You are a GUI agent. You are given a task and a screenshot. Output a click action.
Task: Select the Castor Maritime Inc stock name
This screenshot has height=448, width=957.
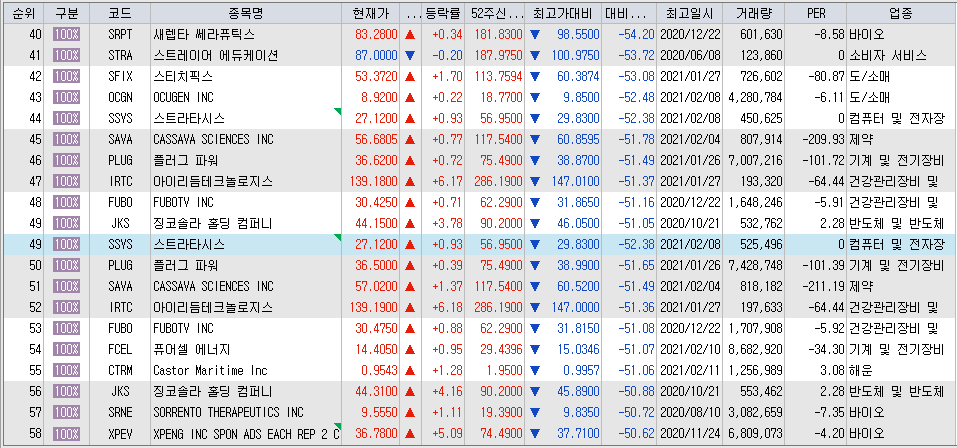(211, 370)
